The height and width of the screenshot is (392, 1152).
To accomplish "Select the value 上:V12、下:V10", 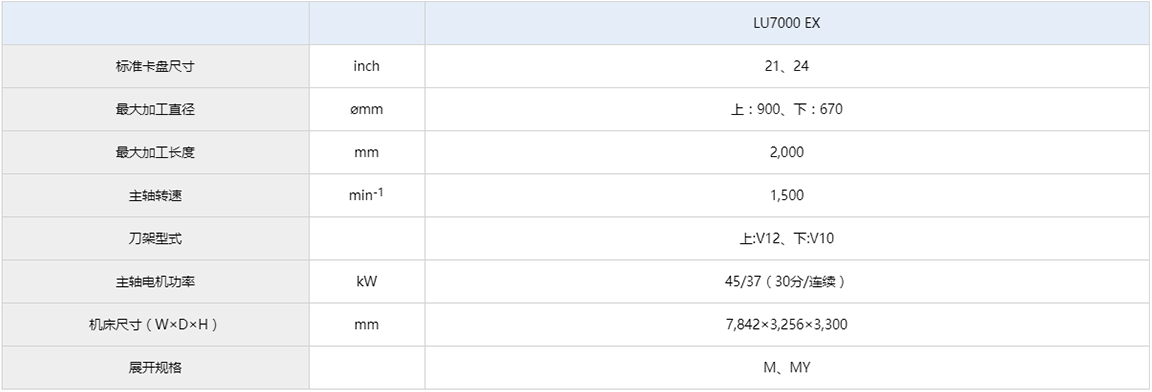I will [787, 239].
